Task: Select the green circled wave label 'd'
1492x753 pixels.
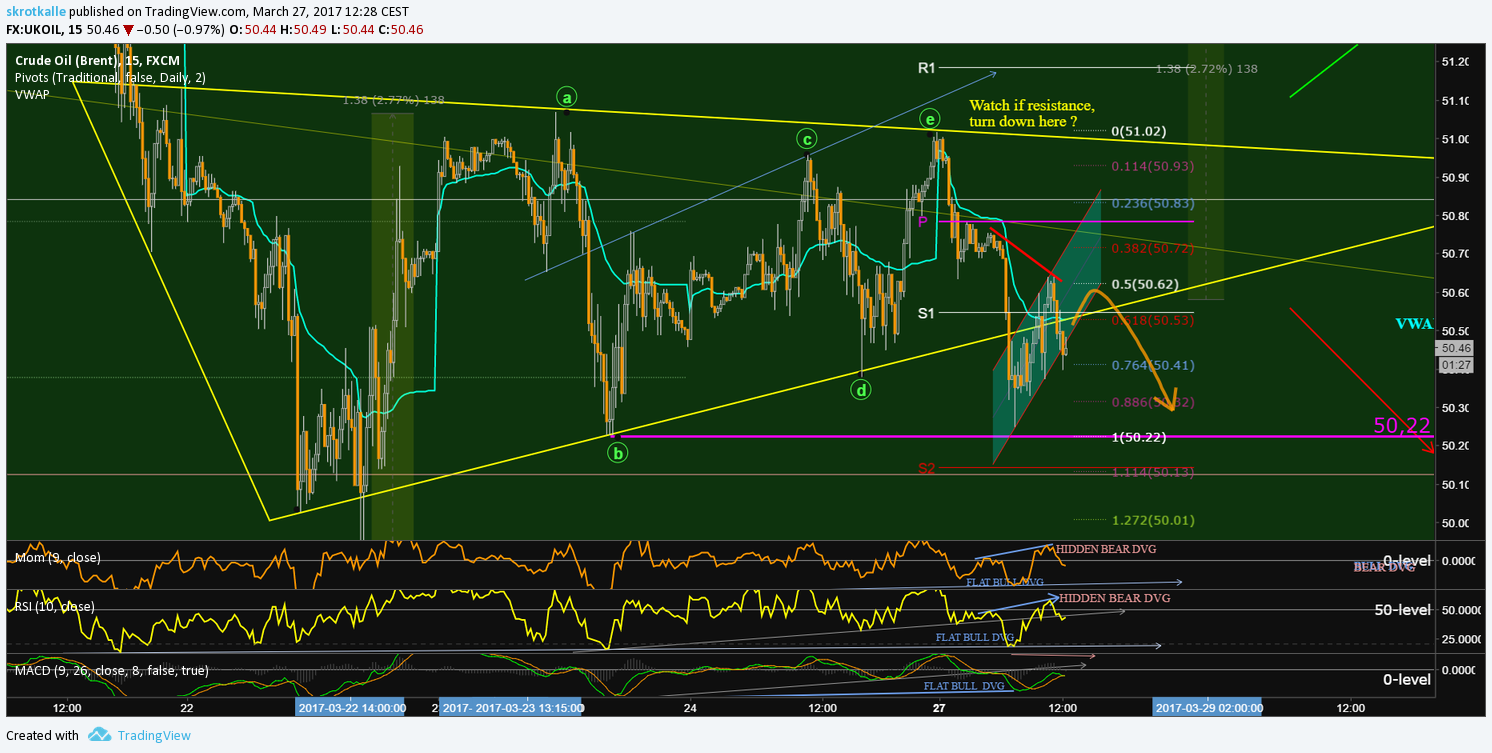Action: (x=861, y=389)
